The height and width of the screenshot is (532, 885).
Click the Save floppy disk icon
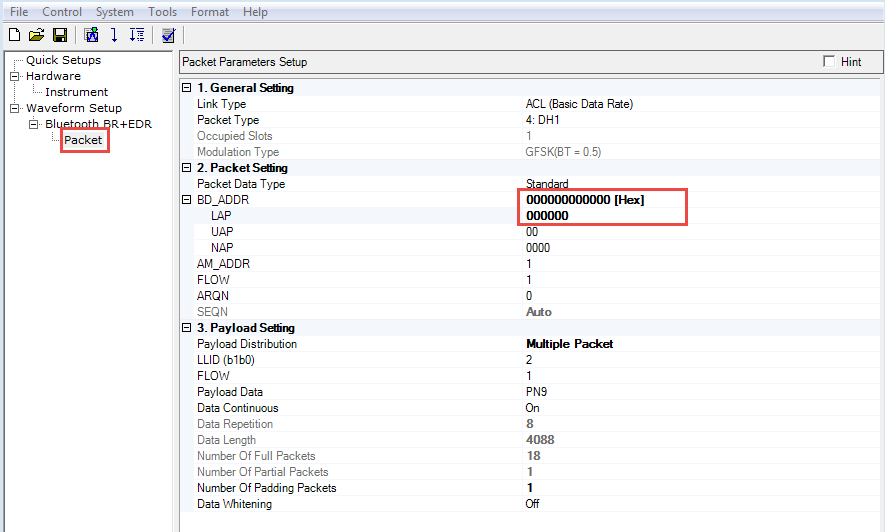(x=60, y=36)
